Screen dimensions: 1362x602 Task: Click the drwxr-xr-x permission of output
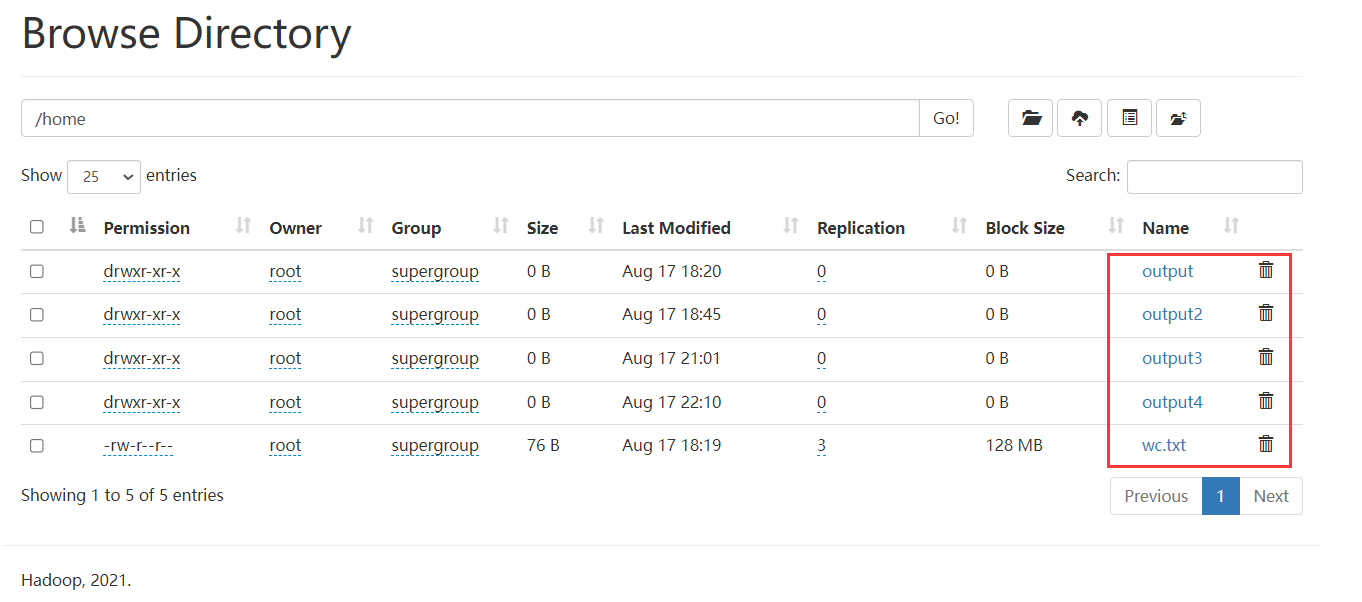pos(142,271)
